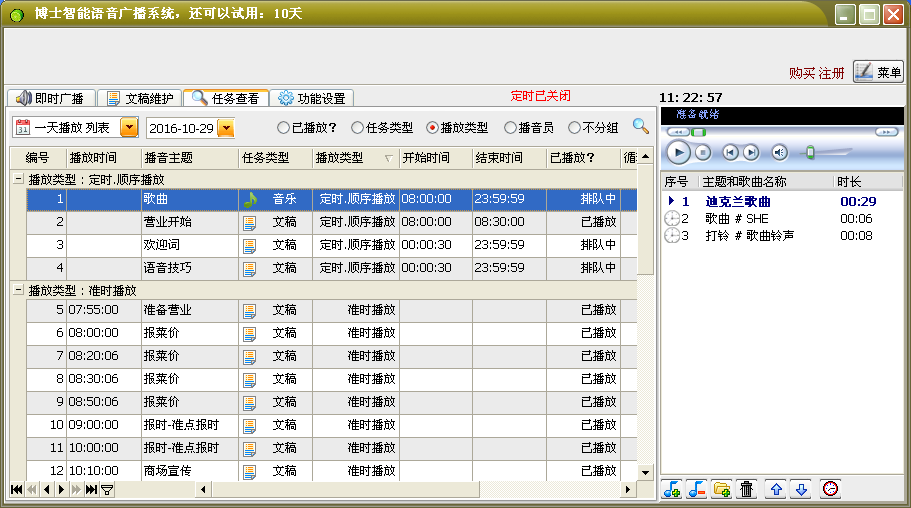This screenshot has width=911, height=508.
Task: Remove a song with the music-minus icon
Action: point(697,489)
